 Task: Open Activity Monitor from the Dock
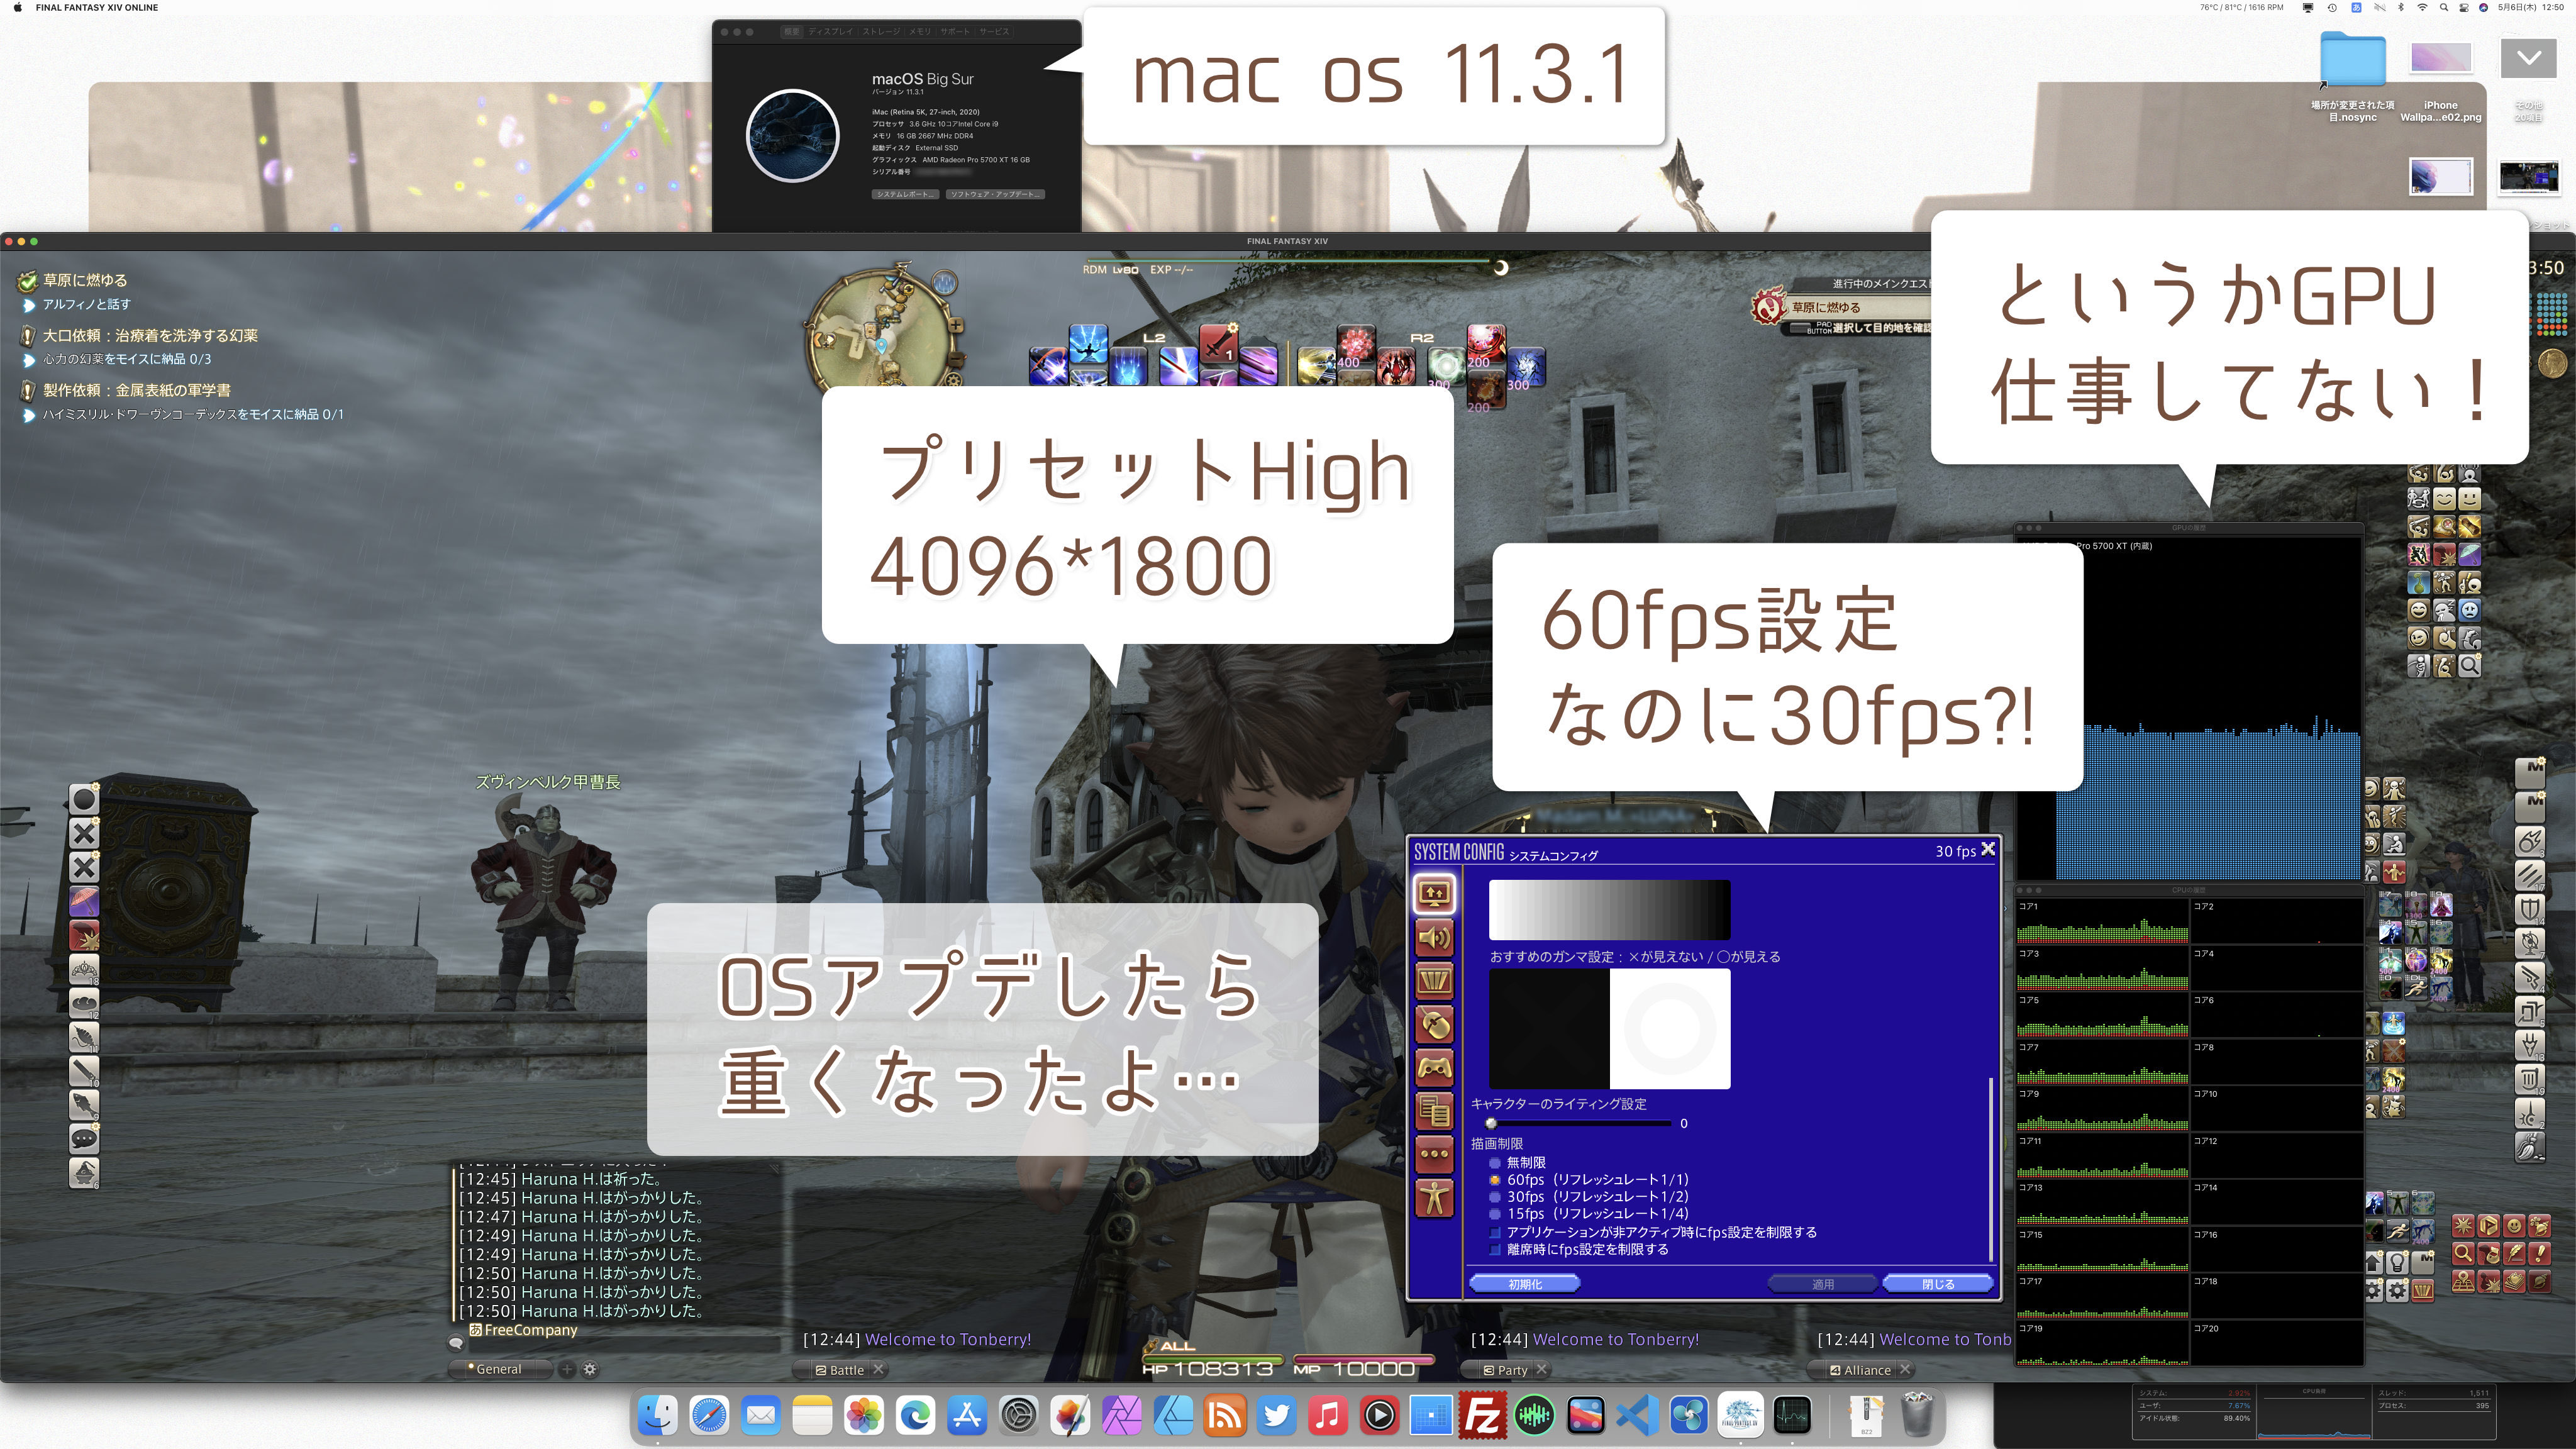pyautogui.click(x=1792, y=1415)
